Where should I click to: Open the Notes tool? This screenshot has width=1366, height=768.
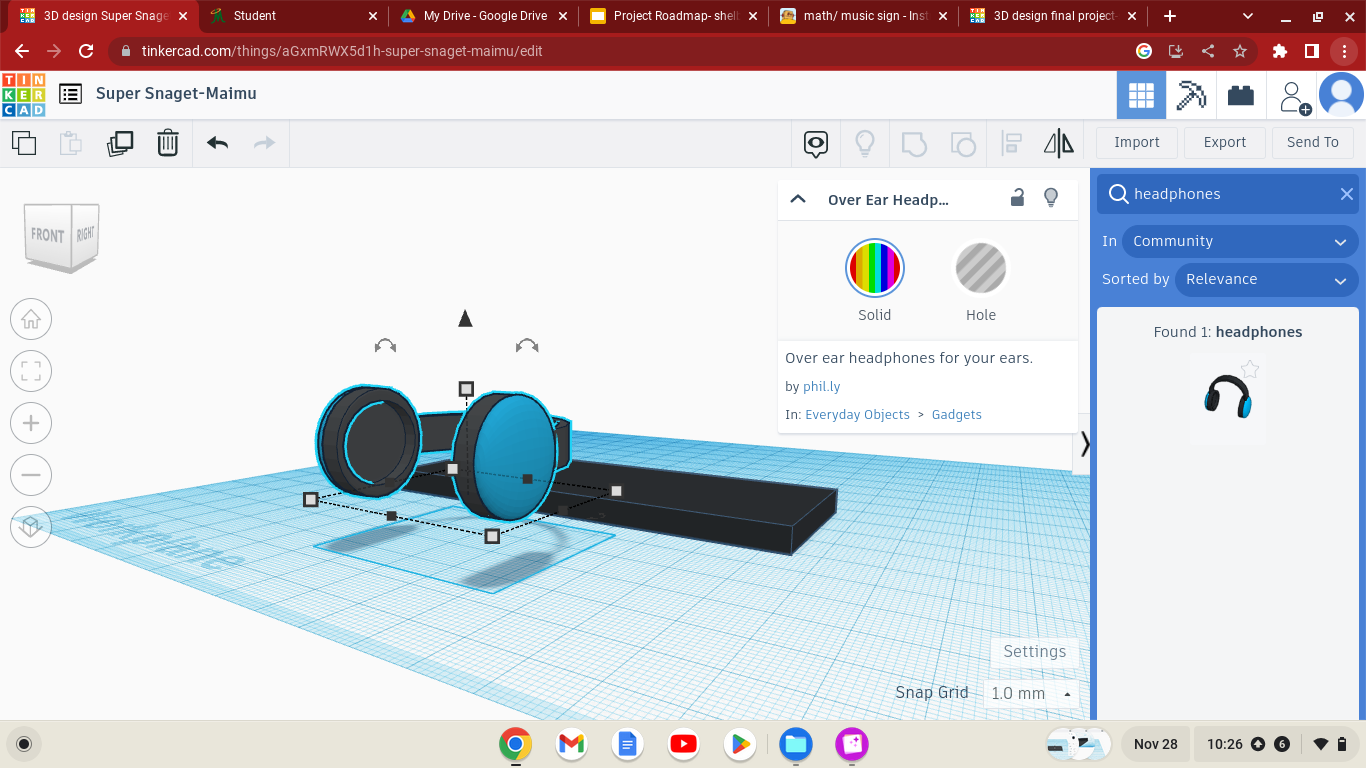click(x=815, y=143)
